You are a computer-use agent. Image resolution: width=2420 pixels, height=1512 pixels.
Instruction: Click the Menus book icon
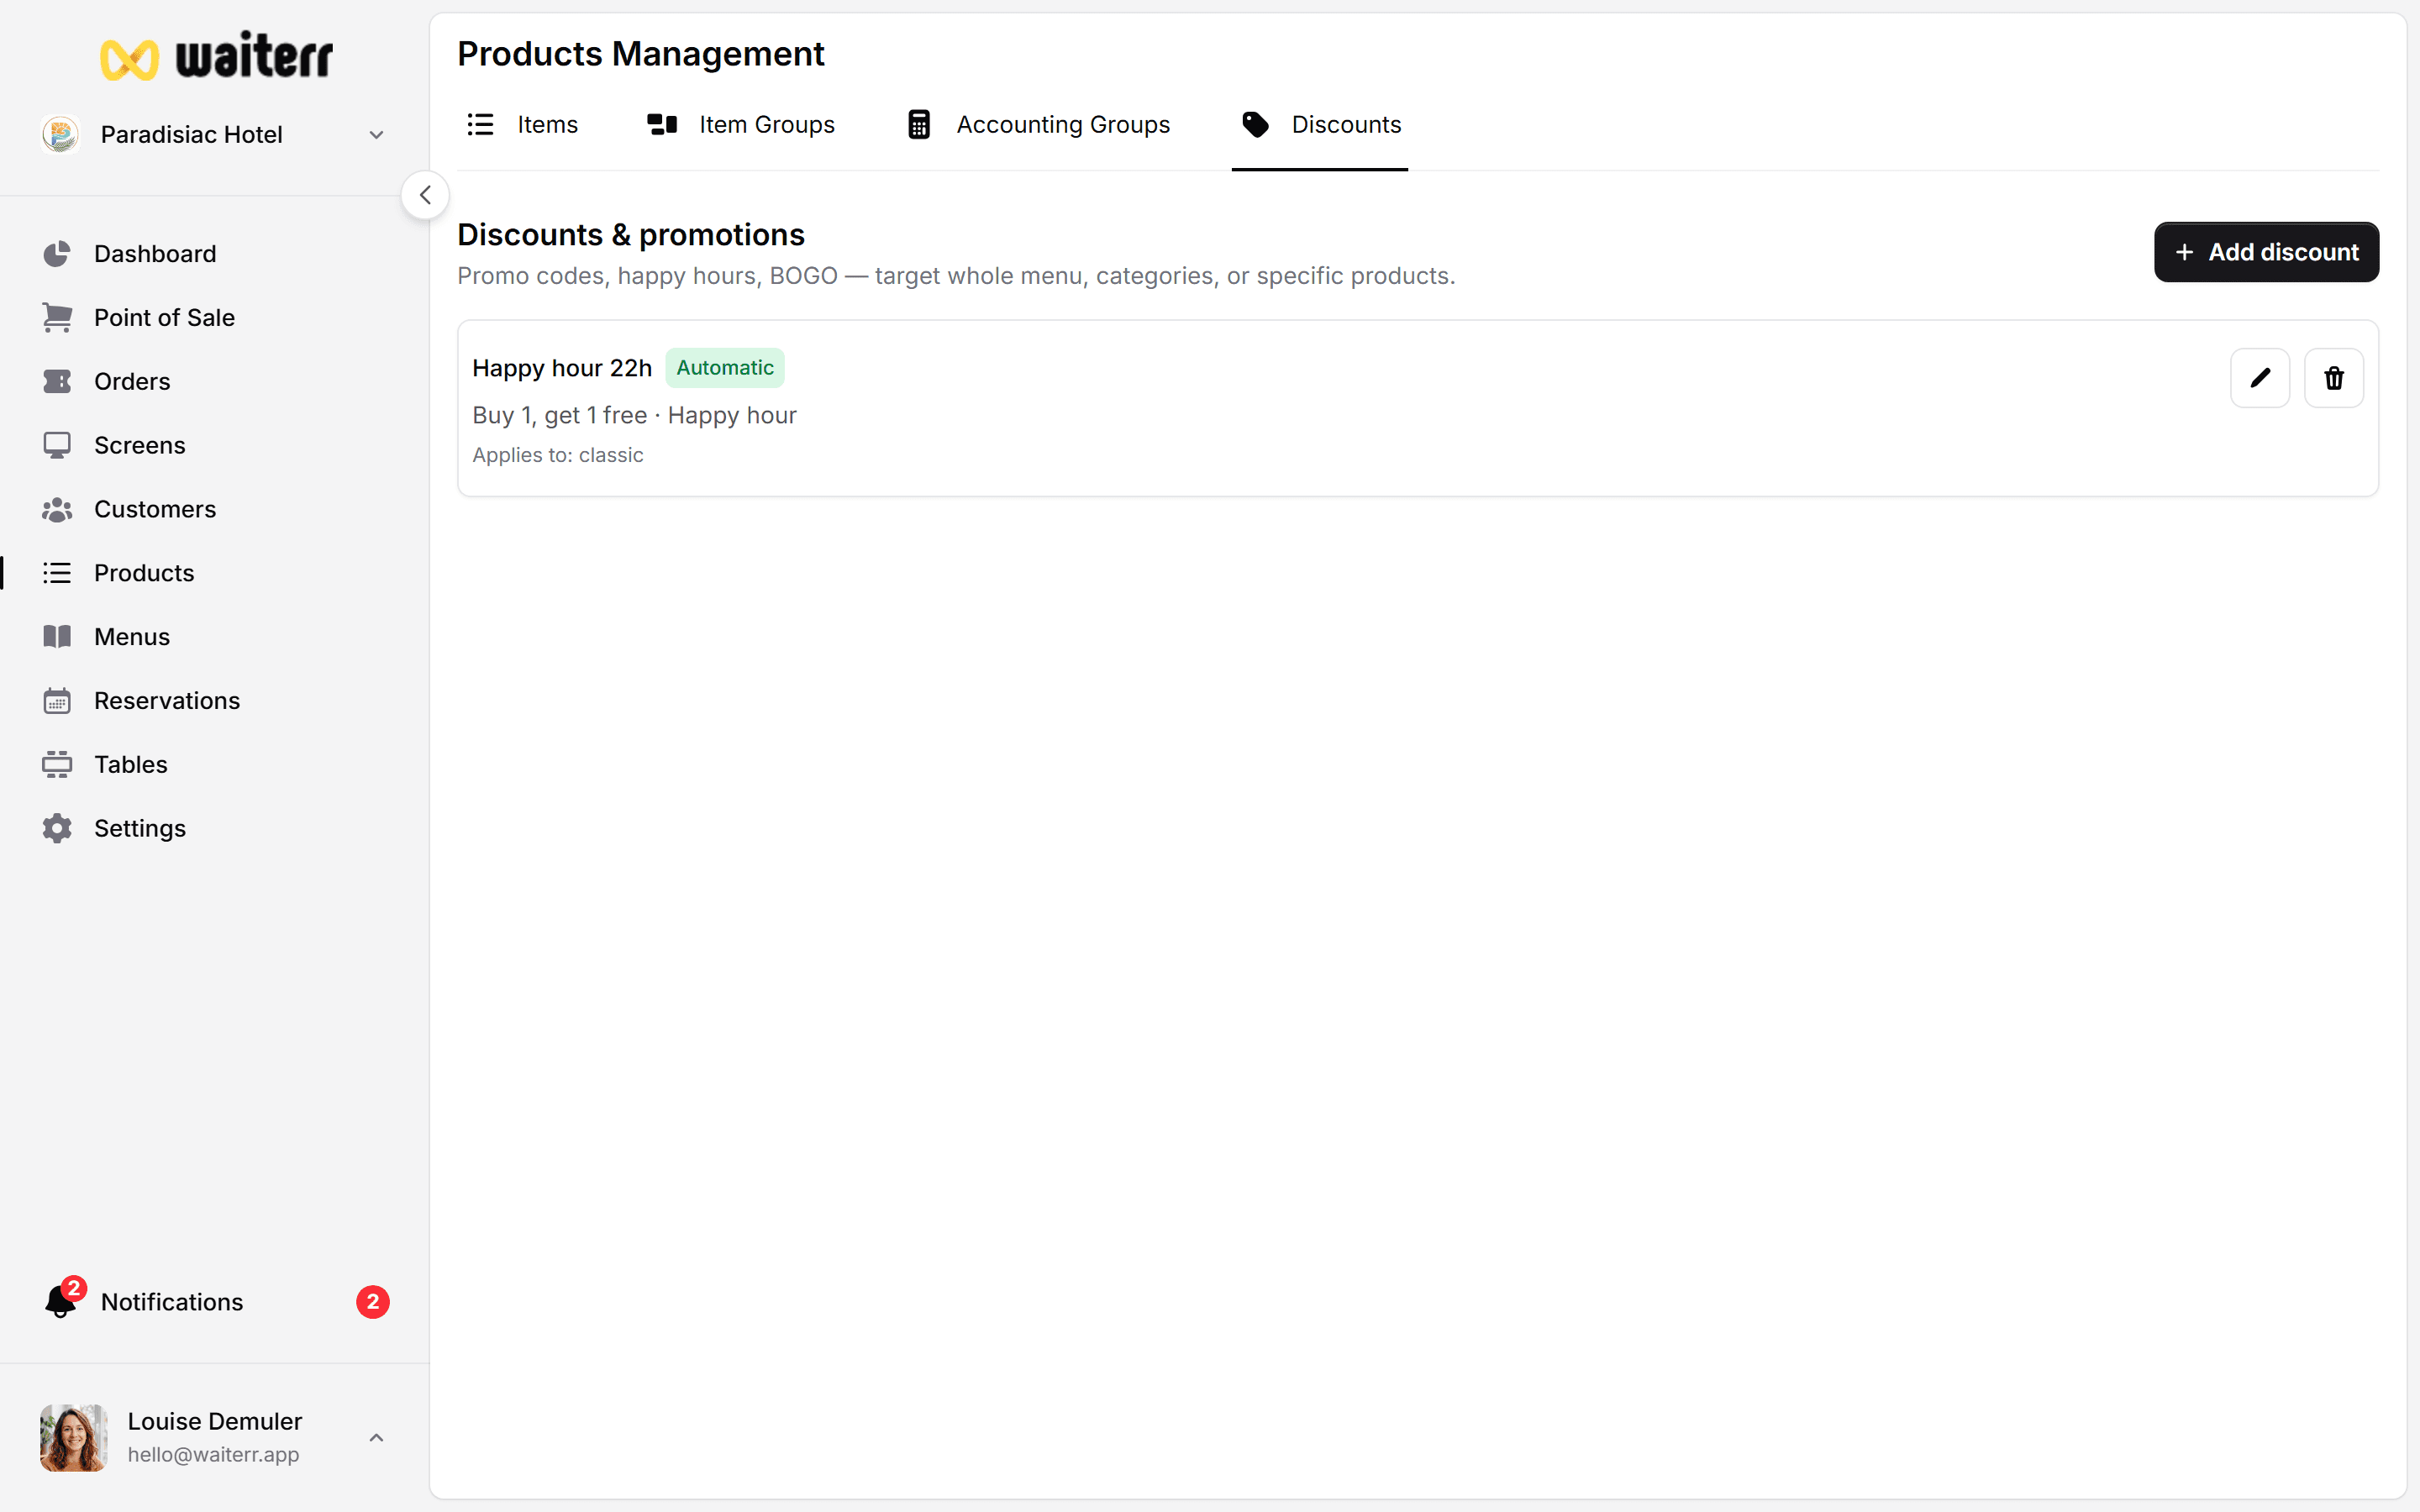pyautogui.click(x=57, y=637)
